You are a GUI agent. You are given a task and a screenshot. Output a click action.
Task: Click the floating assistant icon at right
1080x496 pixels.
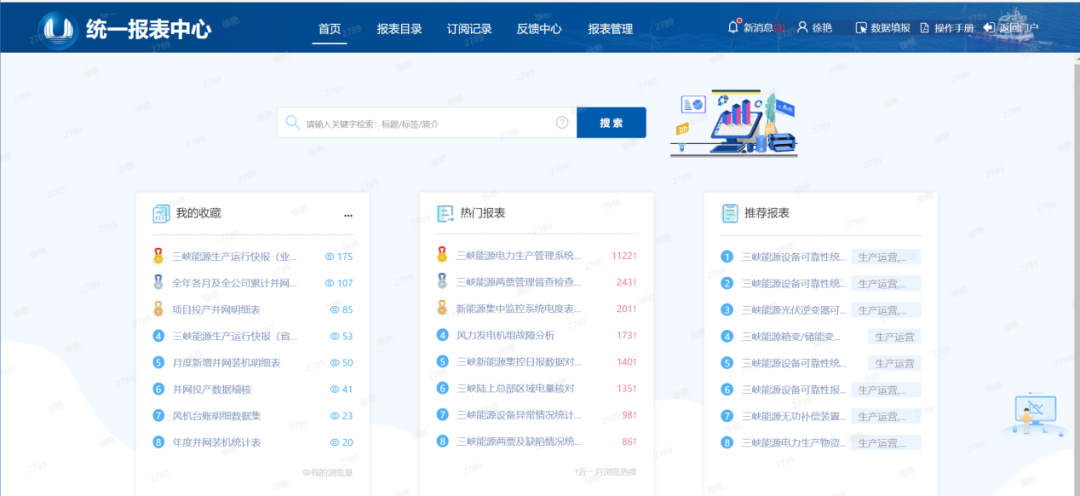click(x=1034, y=412)
